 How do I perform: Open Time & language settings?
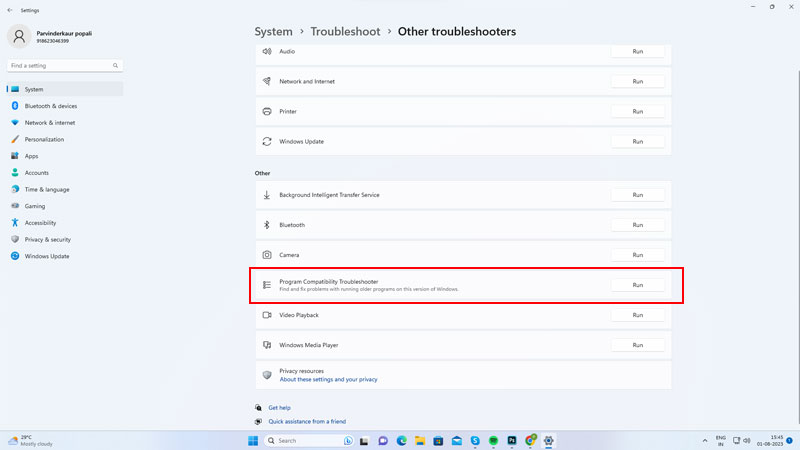point(65,189)
